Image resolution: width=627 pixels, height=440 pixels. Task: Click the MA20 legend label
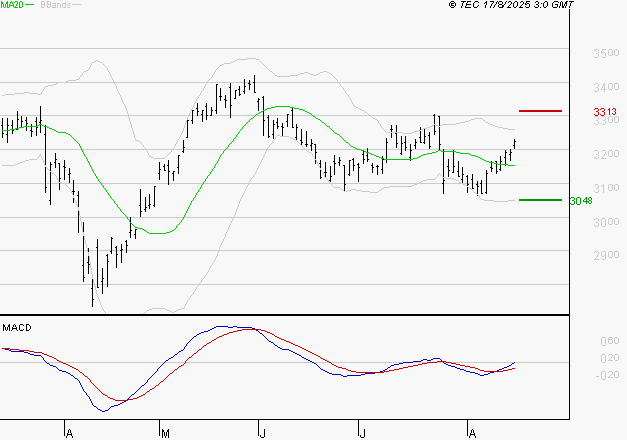point(14,6)
